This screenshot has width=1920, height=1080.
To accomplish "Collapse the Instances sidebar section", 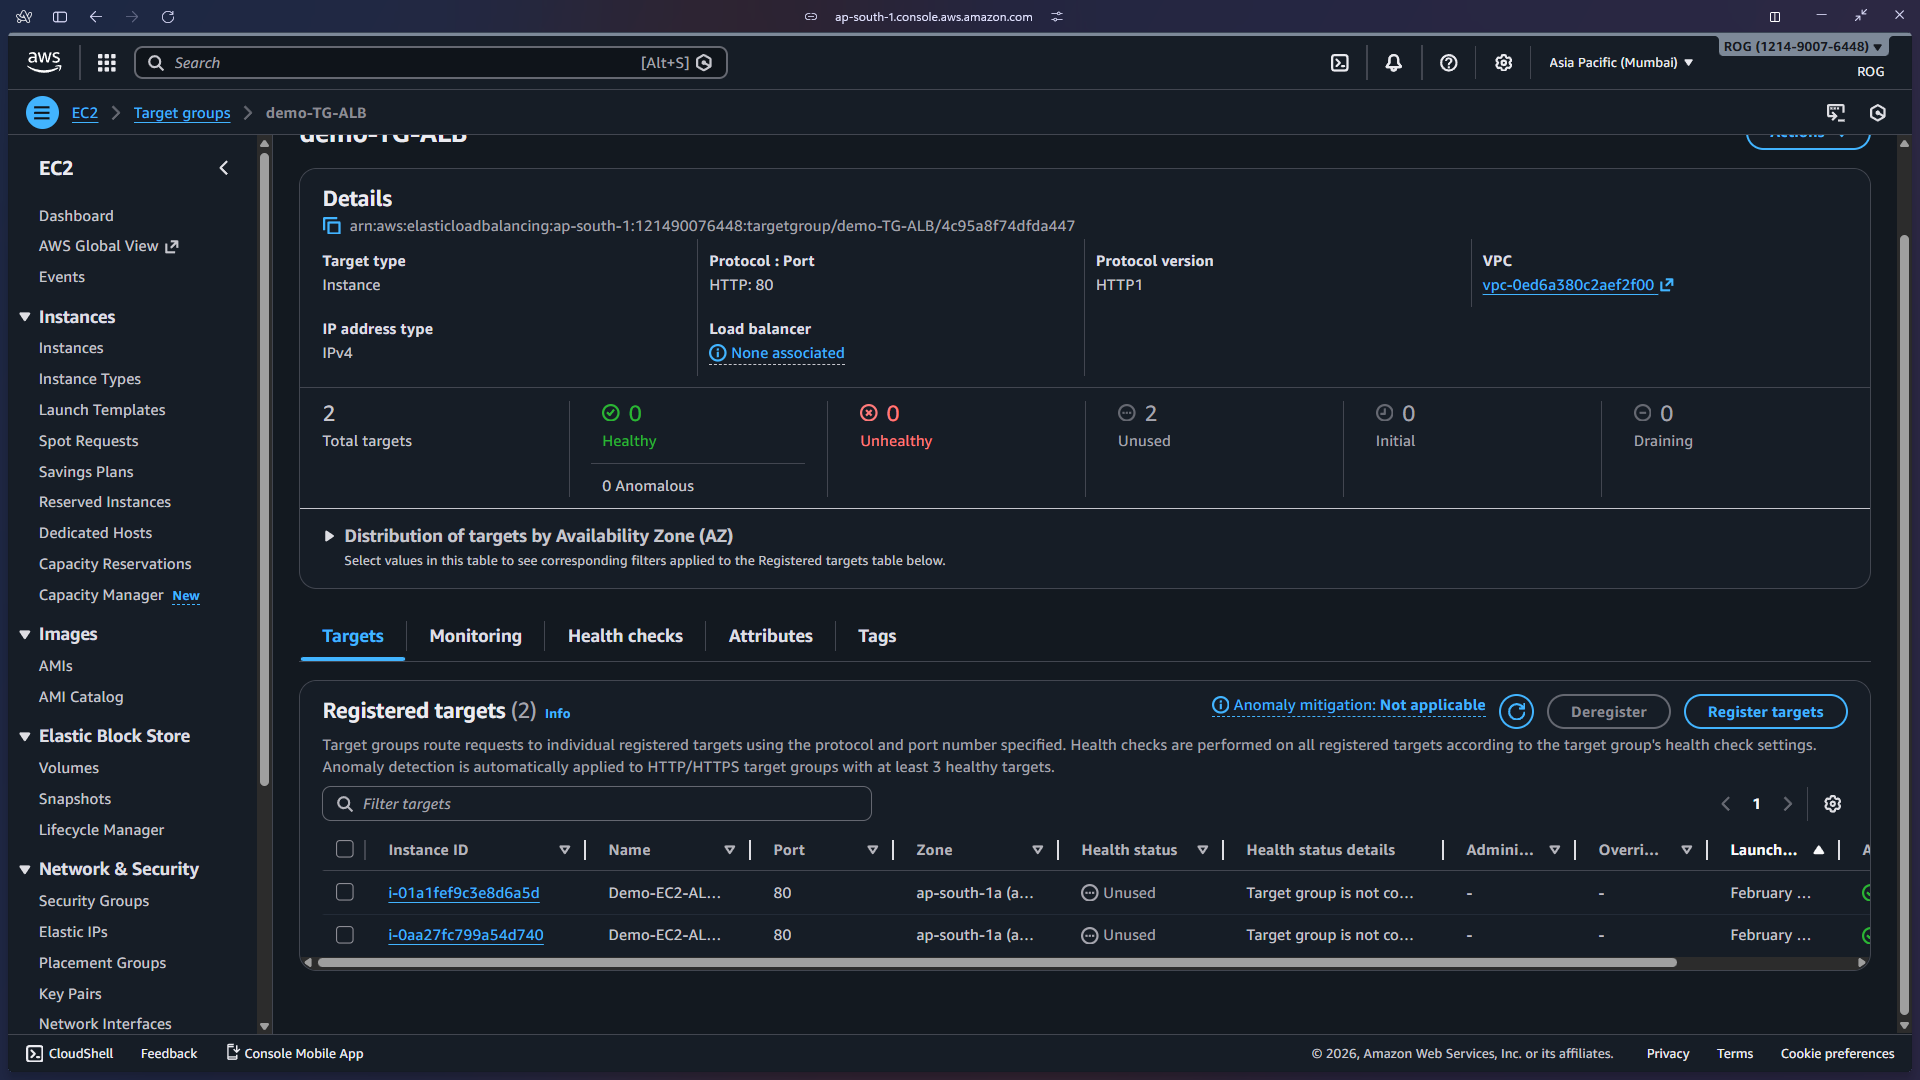I will 25,317.
